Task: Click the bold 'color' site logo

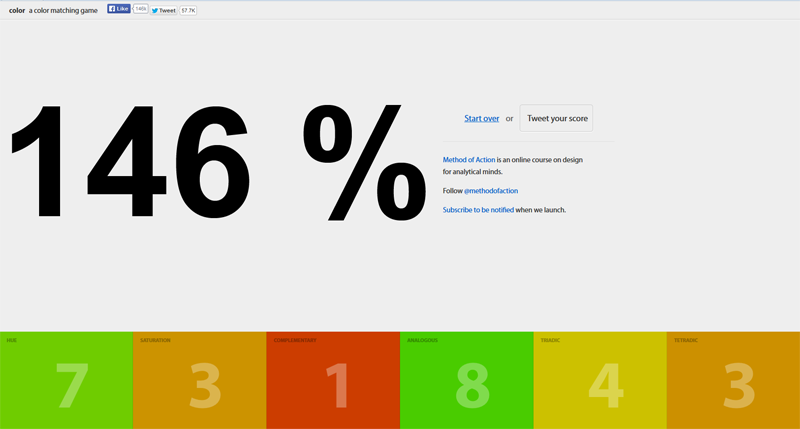Action: pos(16,10)
